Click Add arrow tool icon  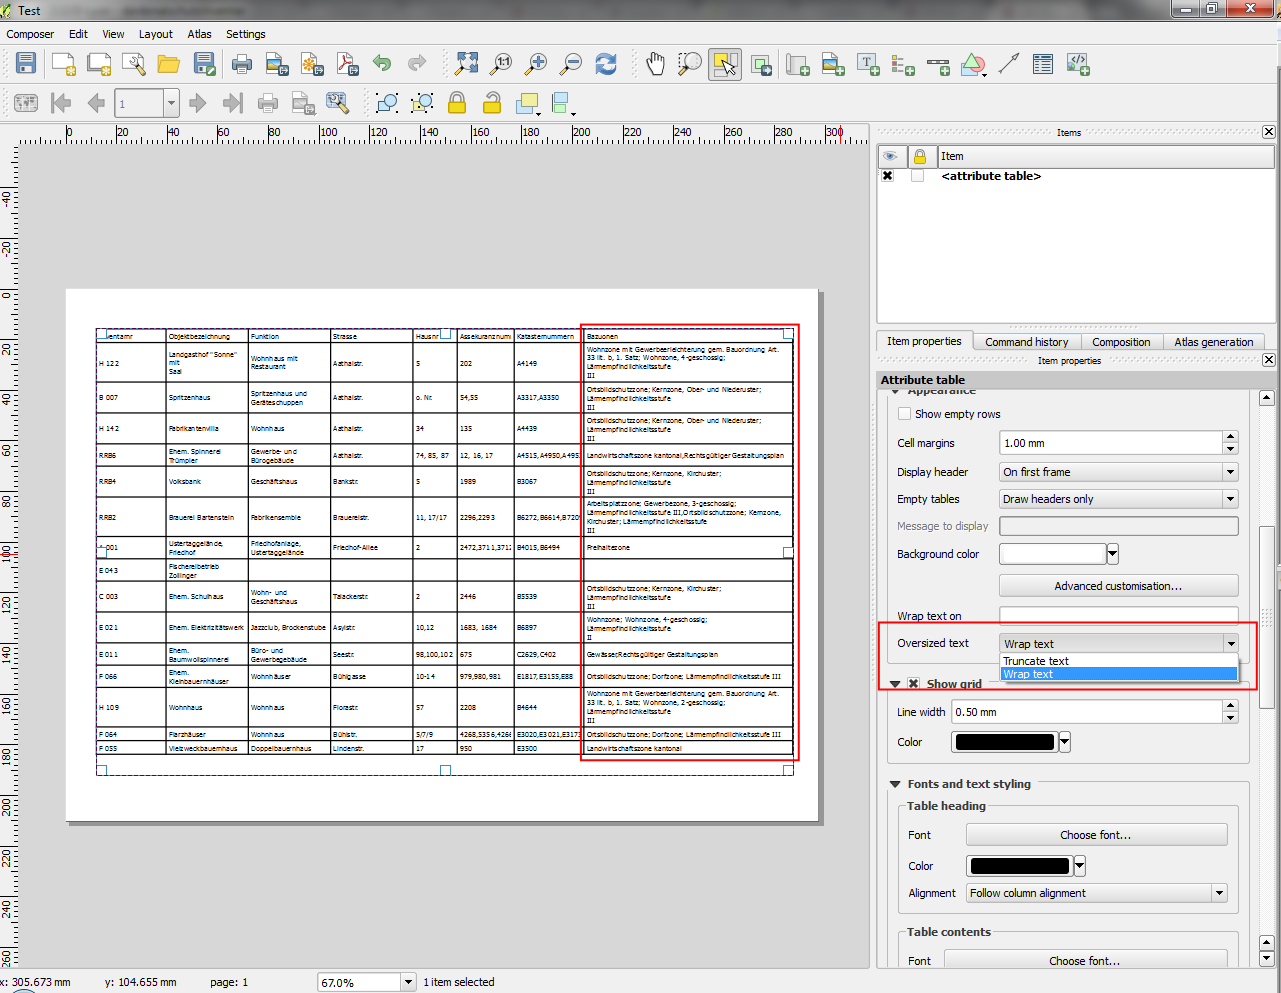point(1009,64)
